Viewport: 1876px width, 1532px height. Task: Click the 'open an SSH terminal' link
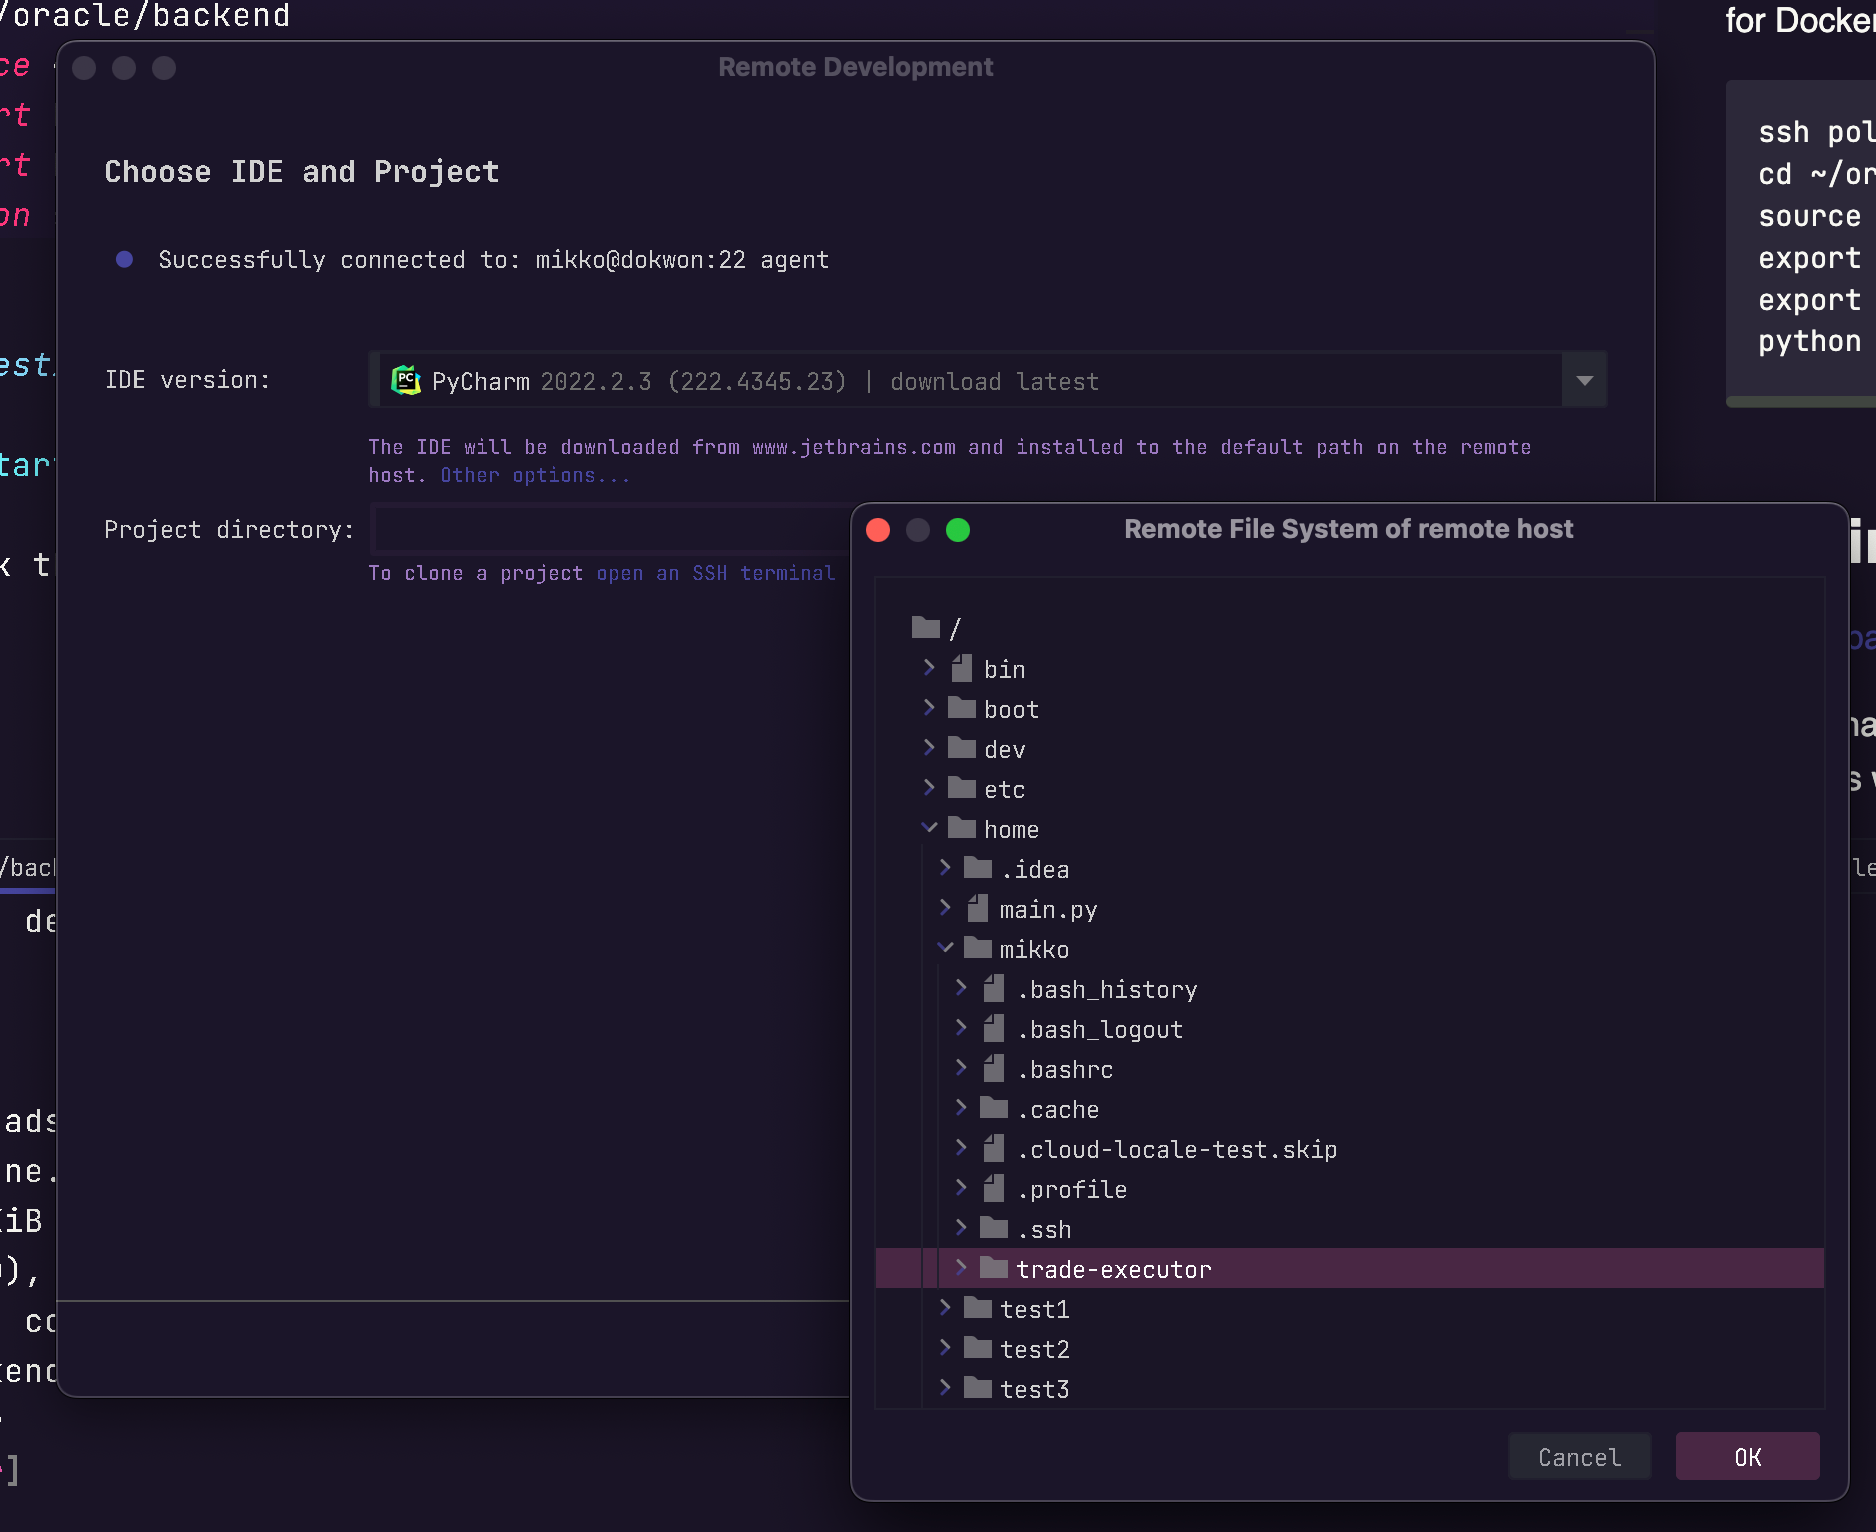pyautogui.click(x=715, y=573)
